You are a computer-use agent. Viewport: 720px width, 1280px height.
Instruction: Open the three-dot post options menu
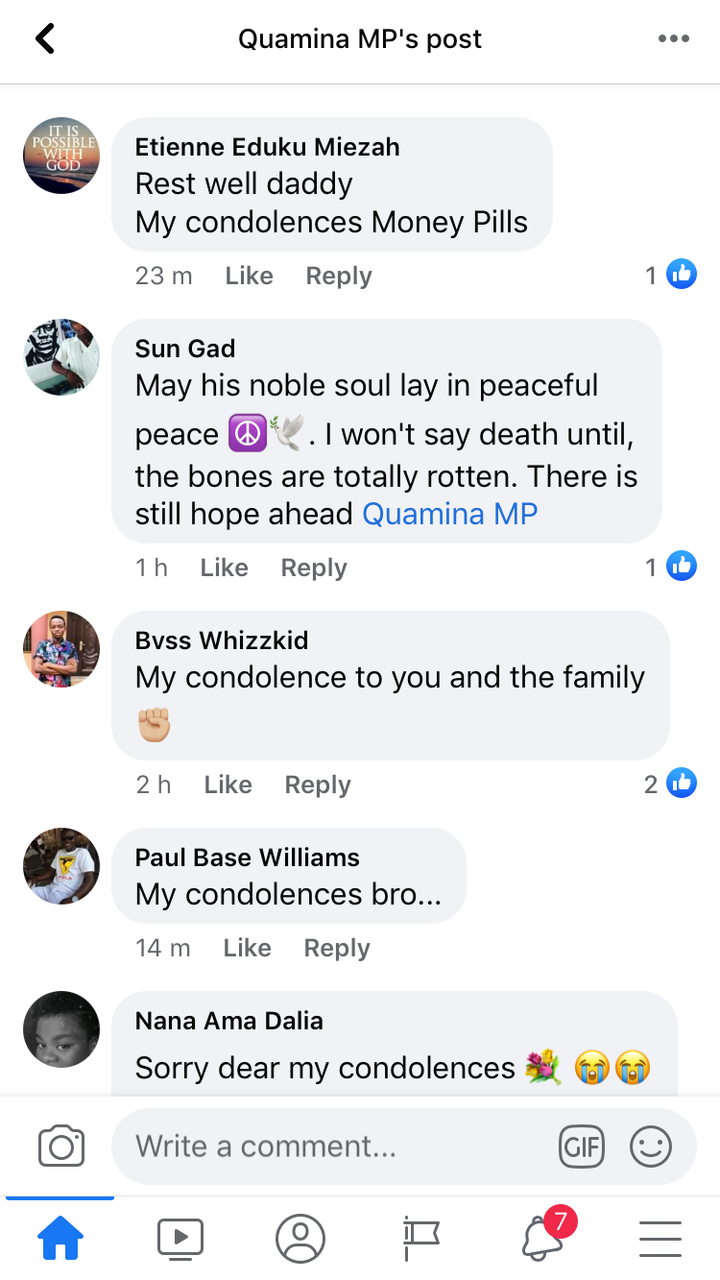(x=674, y=39)
